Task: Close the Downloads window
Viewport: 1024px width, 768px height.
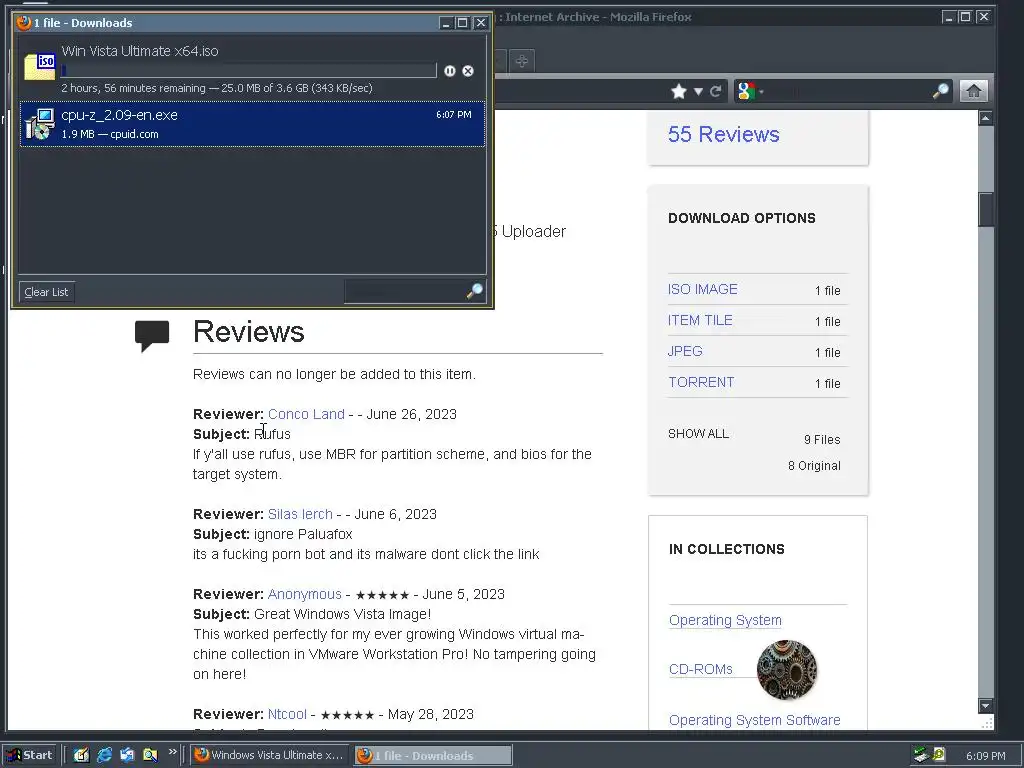Action: (x=481, y=23)
